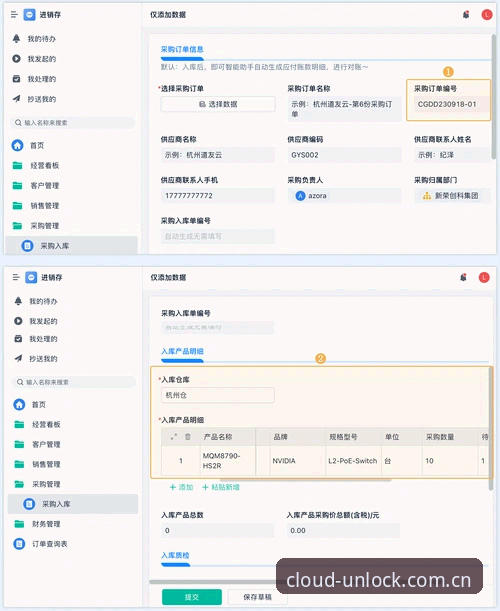Click 采购负责人 member azora
Image resolution: width=500 pixels, height=611 pixels.
311,196
